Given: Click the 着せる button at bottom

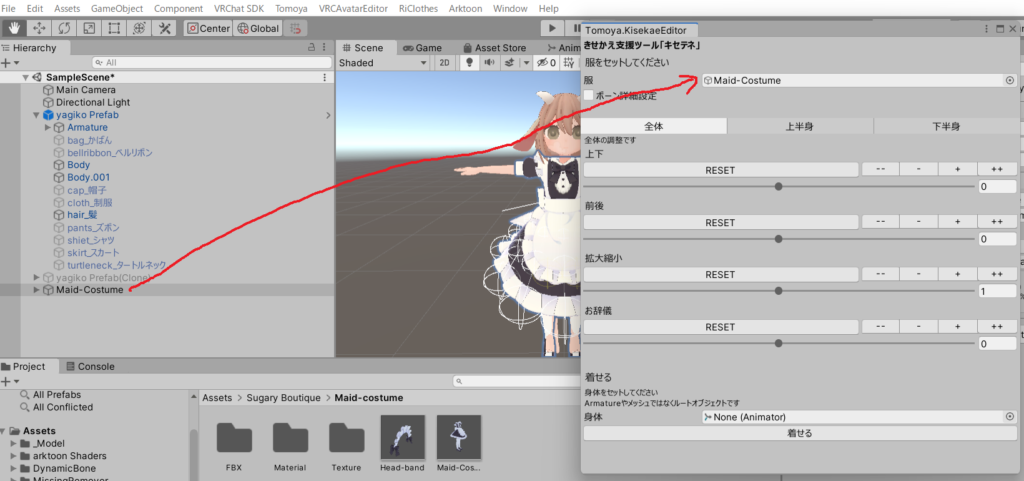Looking at the screenshot, I should pyautogui.click(x=800, y=433).
